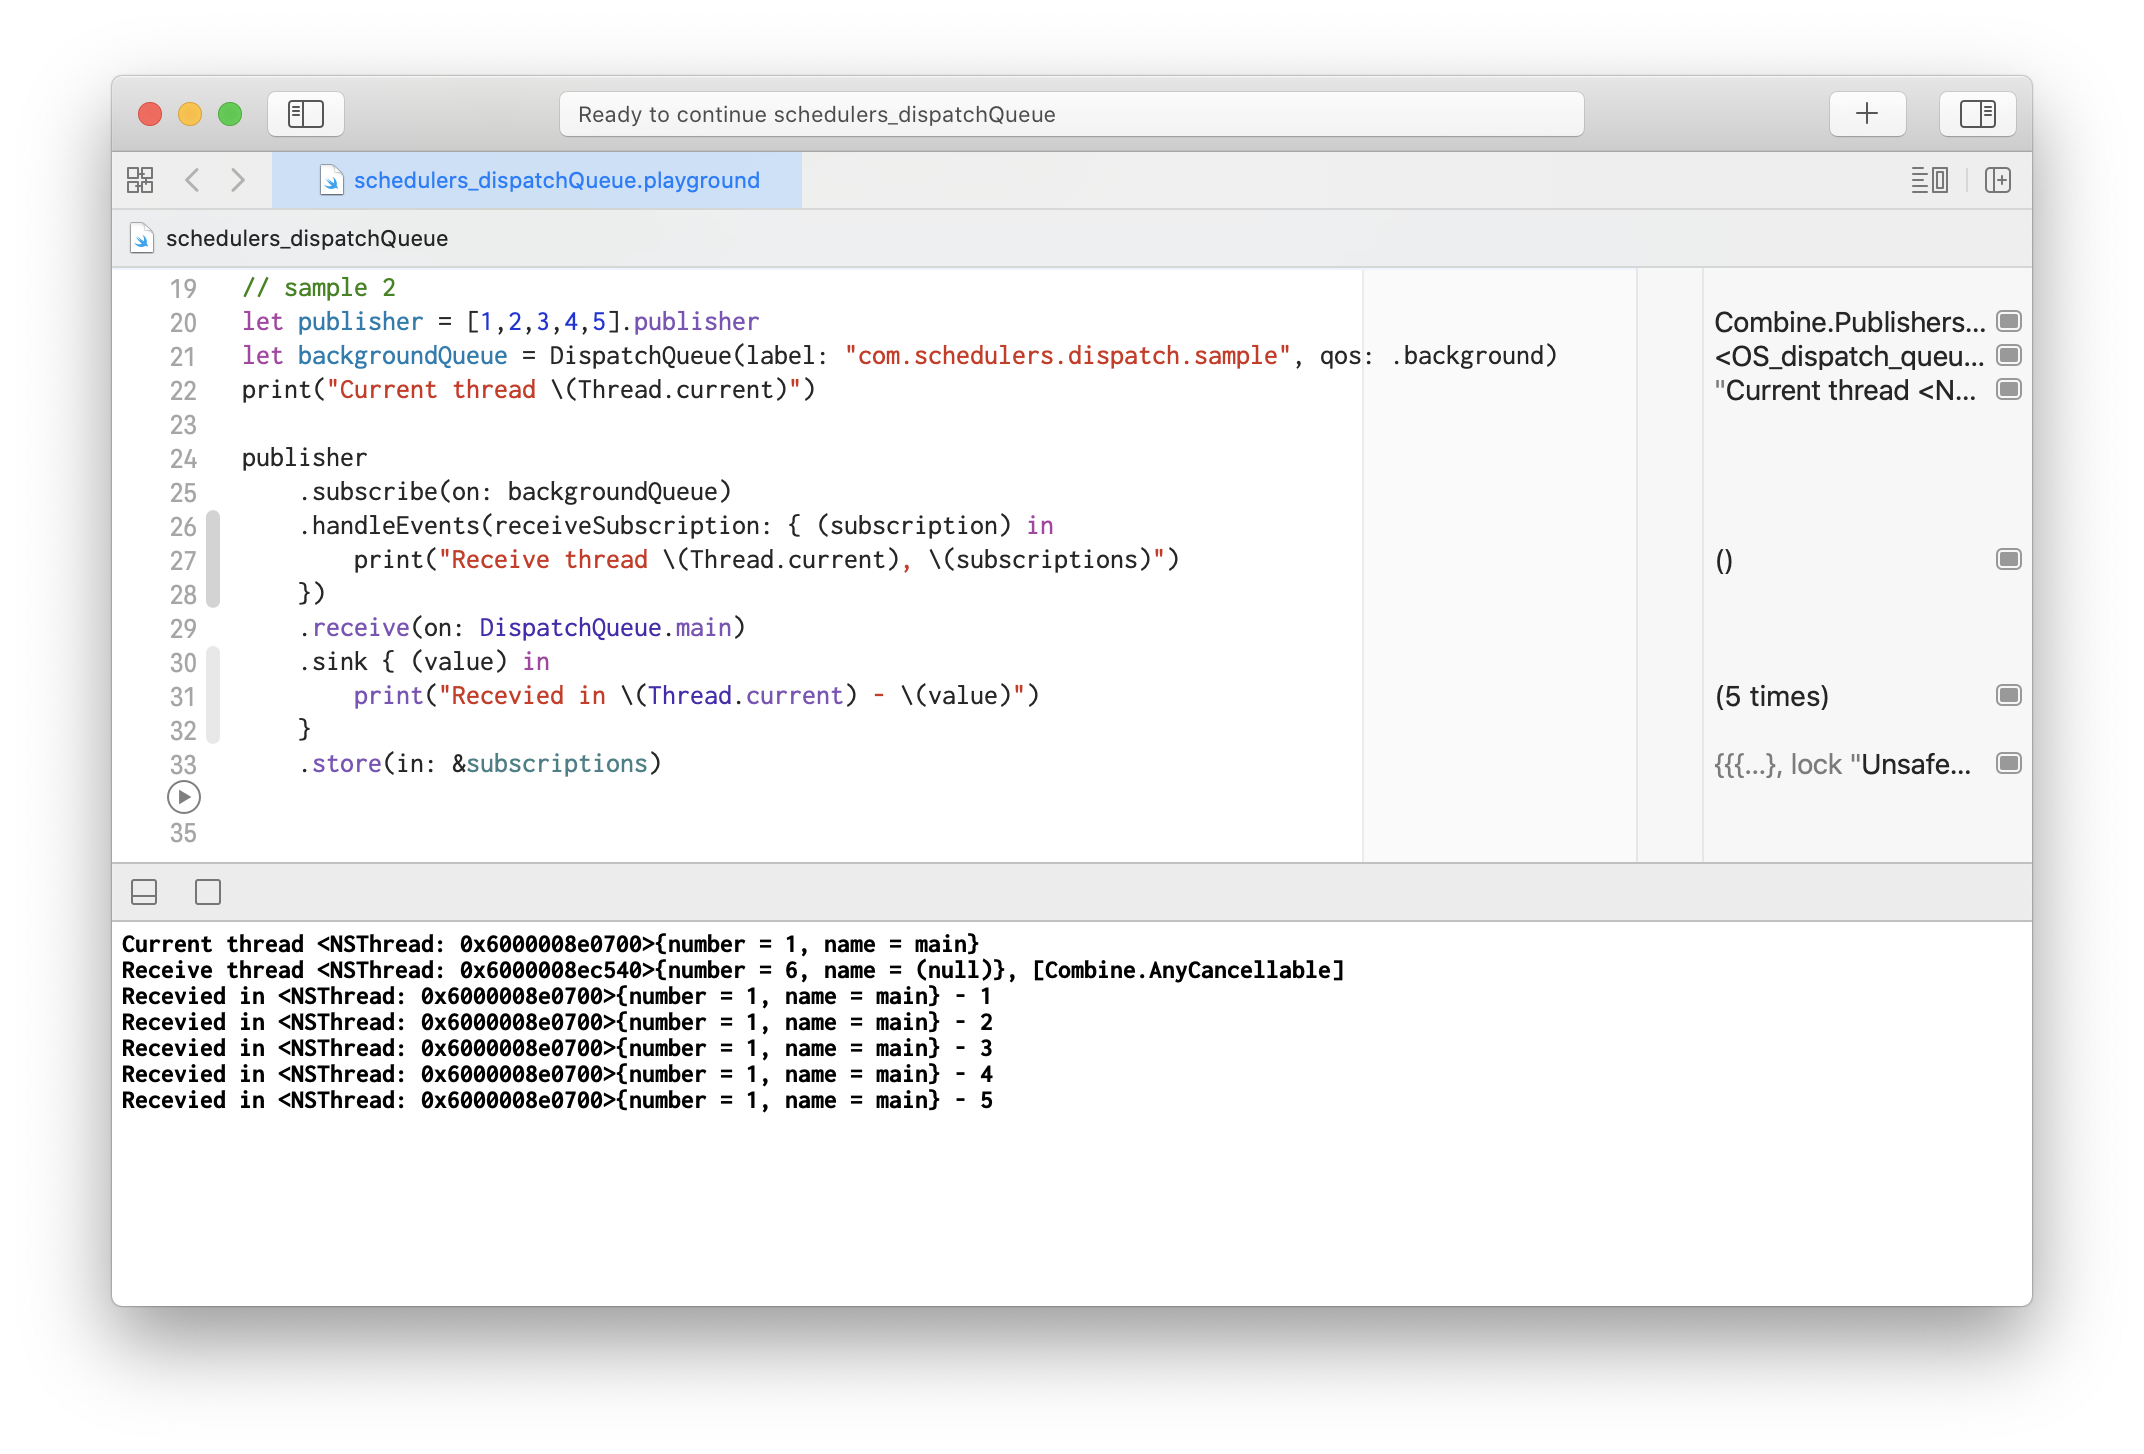Click the playground file icon in tab
This screenshot has width=2144, height=1454.
click(x=331, y=180)
